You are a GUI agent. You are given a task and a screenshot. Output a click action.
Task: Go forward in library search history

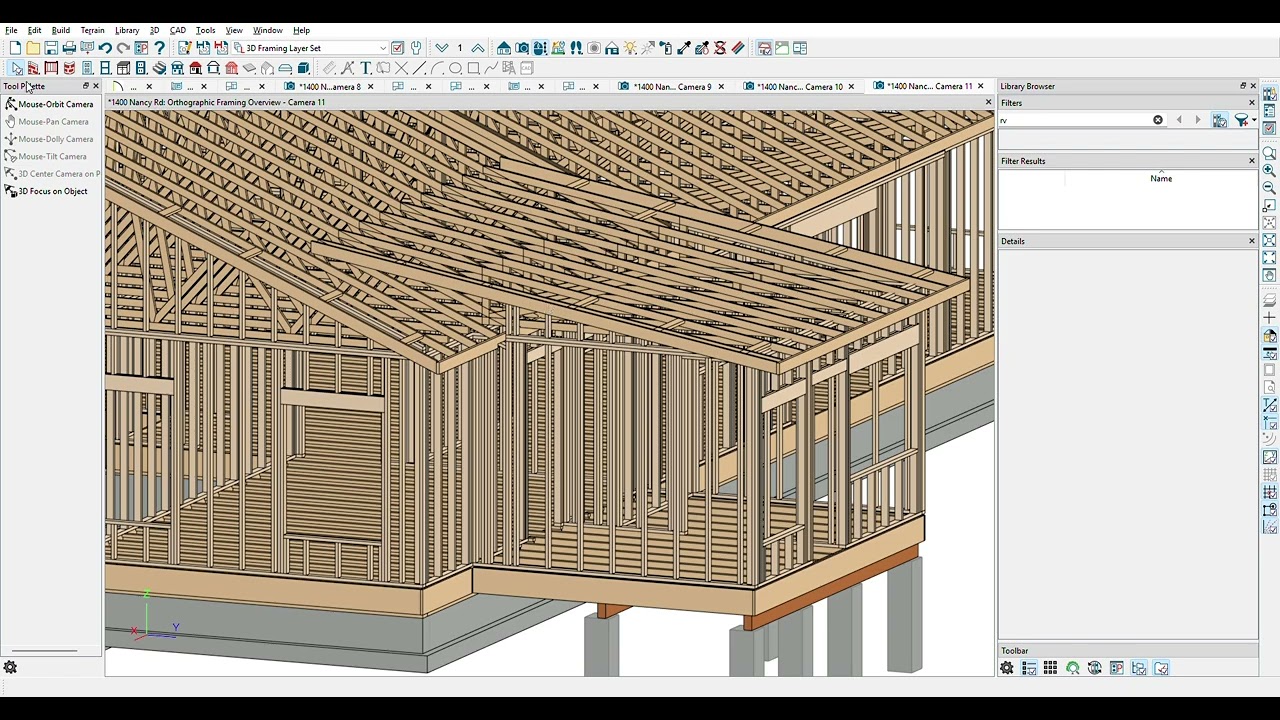[x=1198, y=120]
